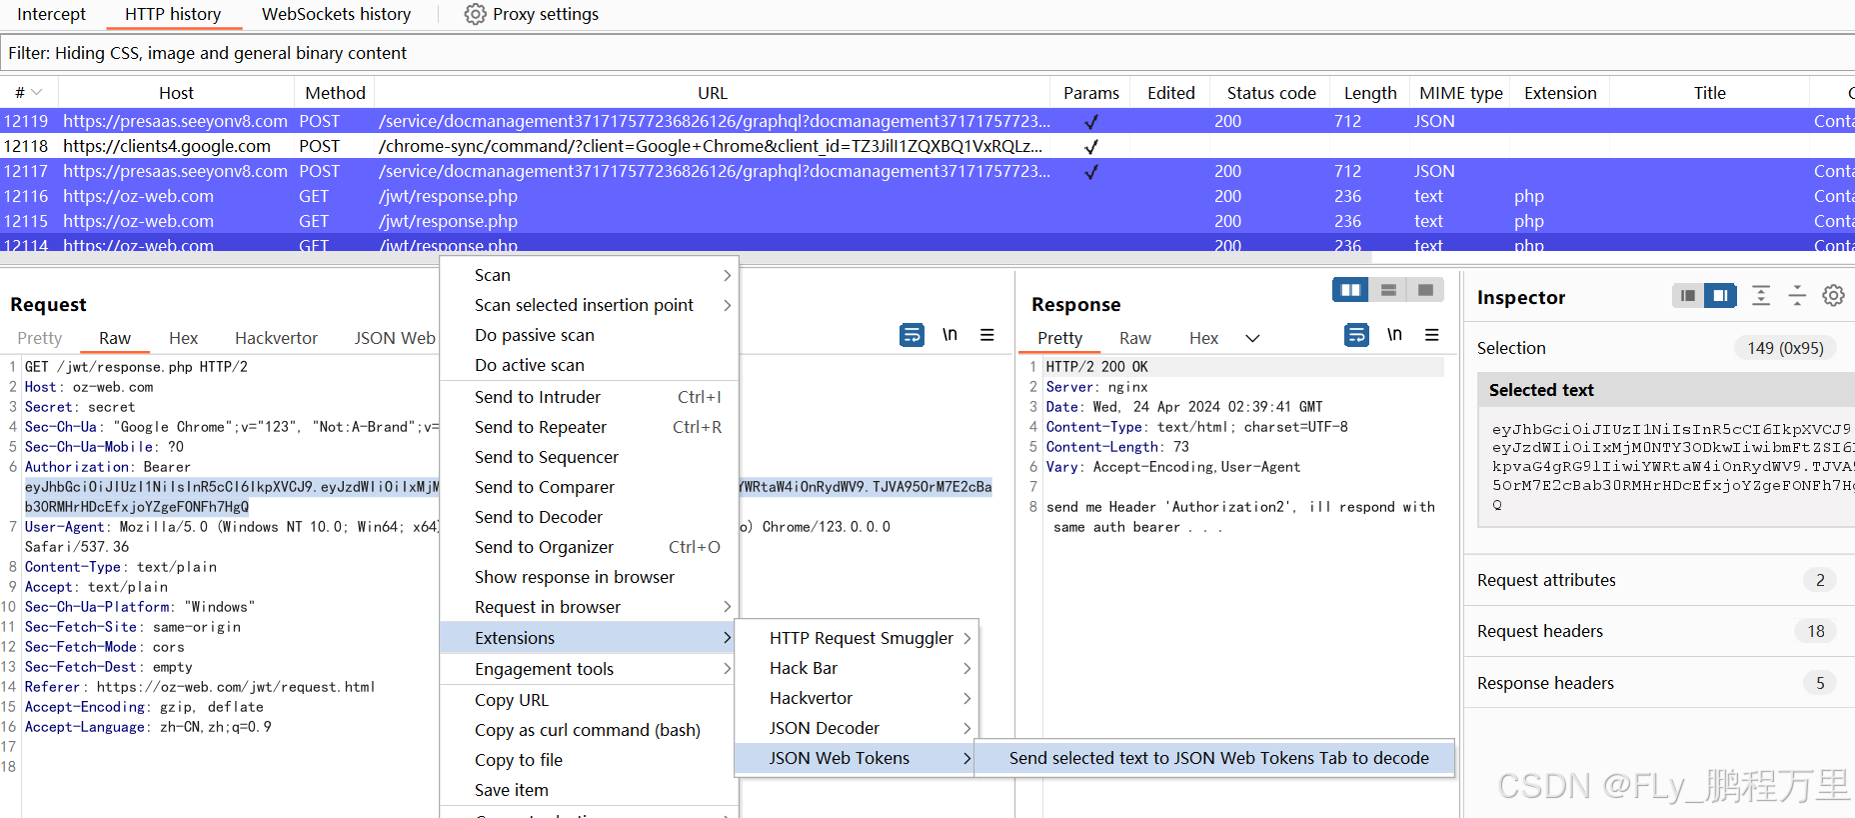Click the history filter bar
1855x818 pixels.
coord(927,53)
